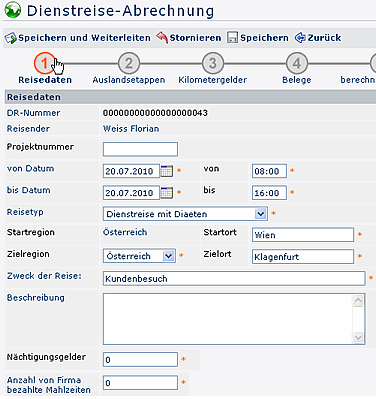Click Beschreibung scrollbar up arrow
Viewport: 376px width, 399px height.
point(358,301)
